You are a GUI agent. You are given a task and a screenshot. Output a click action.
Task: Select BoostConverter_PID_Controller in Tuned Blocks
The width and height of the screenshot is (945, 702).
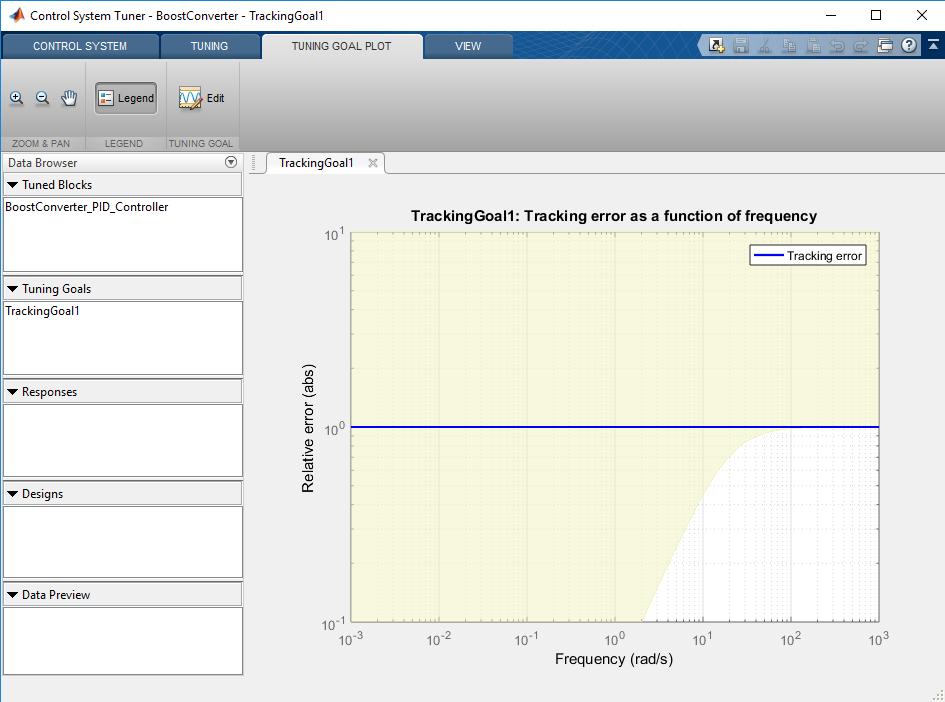tap(87, 207)
